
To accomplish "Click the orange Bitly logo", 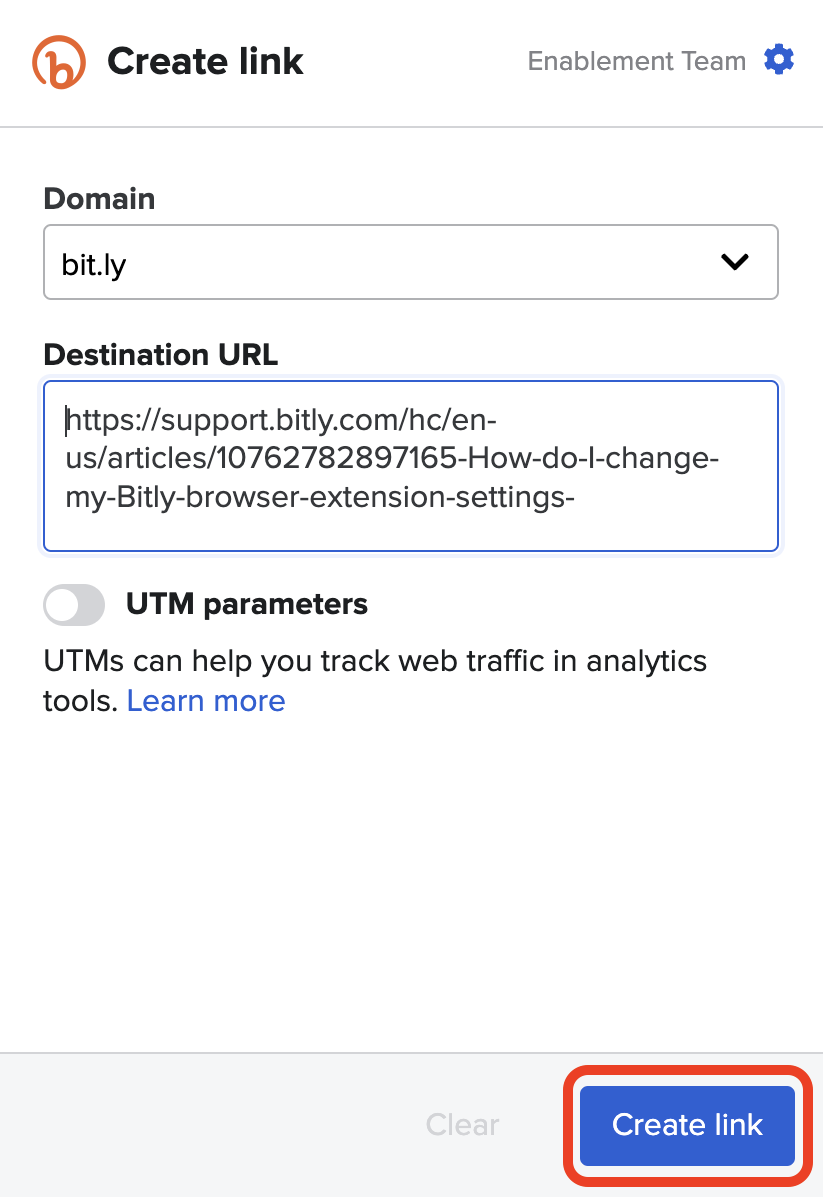I will point(59,62).
